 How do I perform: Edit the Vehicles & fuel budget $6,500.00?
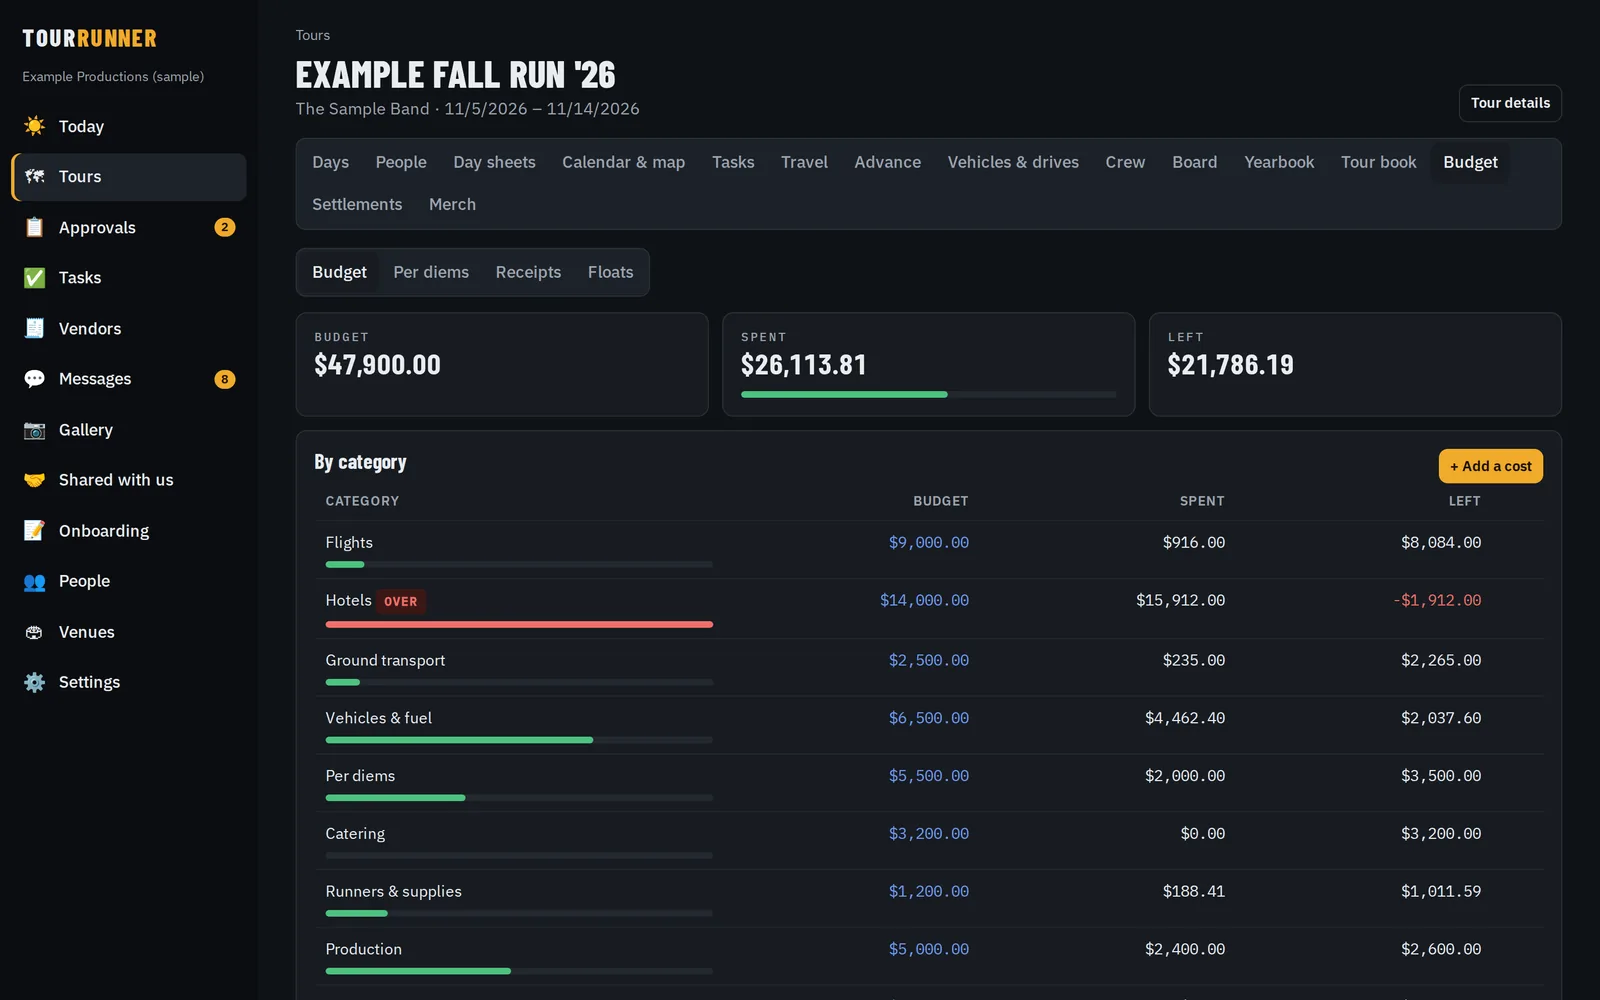tap(928, 718)
